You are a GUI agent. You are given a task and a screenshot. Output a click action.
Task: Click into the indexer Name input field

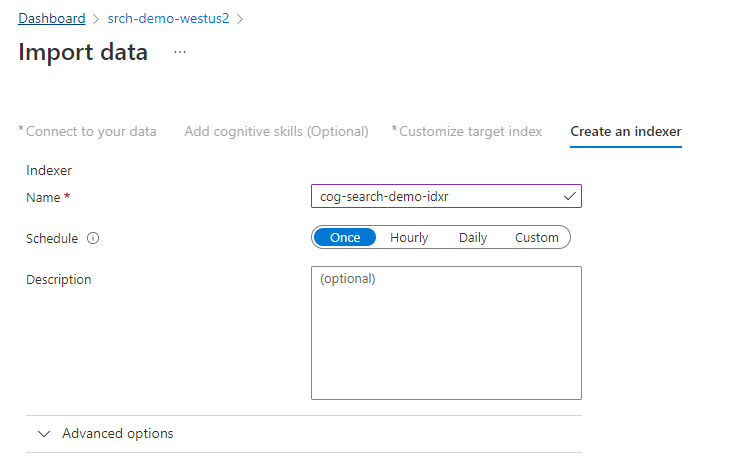[436, 197]
